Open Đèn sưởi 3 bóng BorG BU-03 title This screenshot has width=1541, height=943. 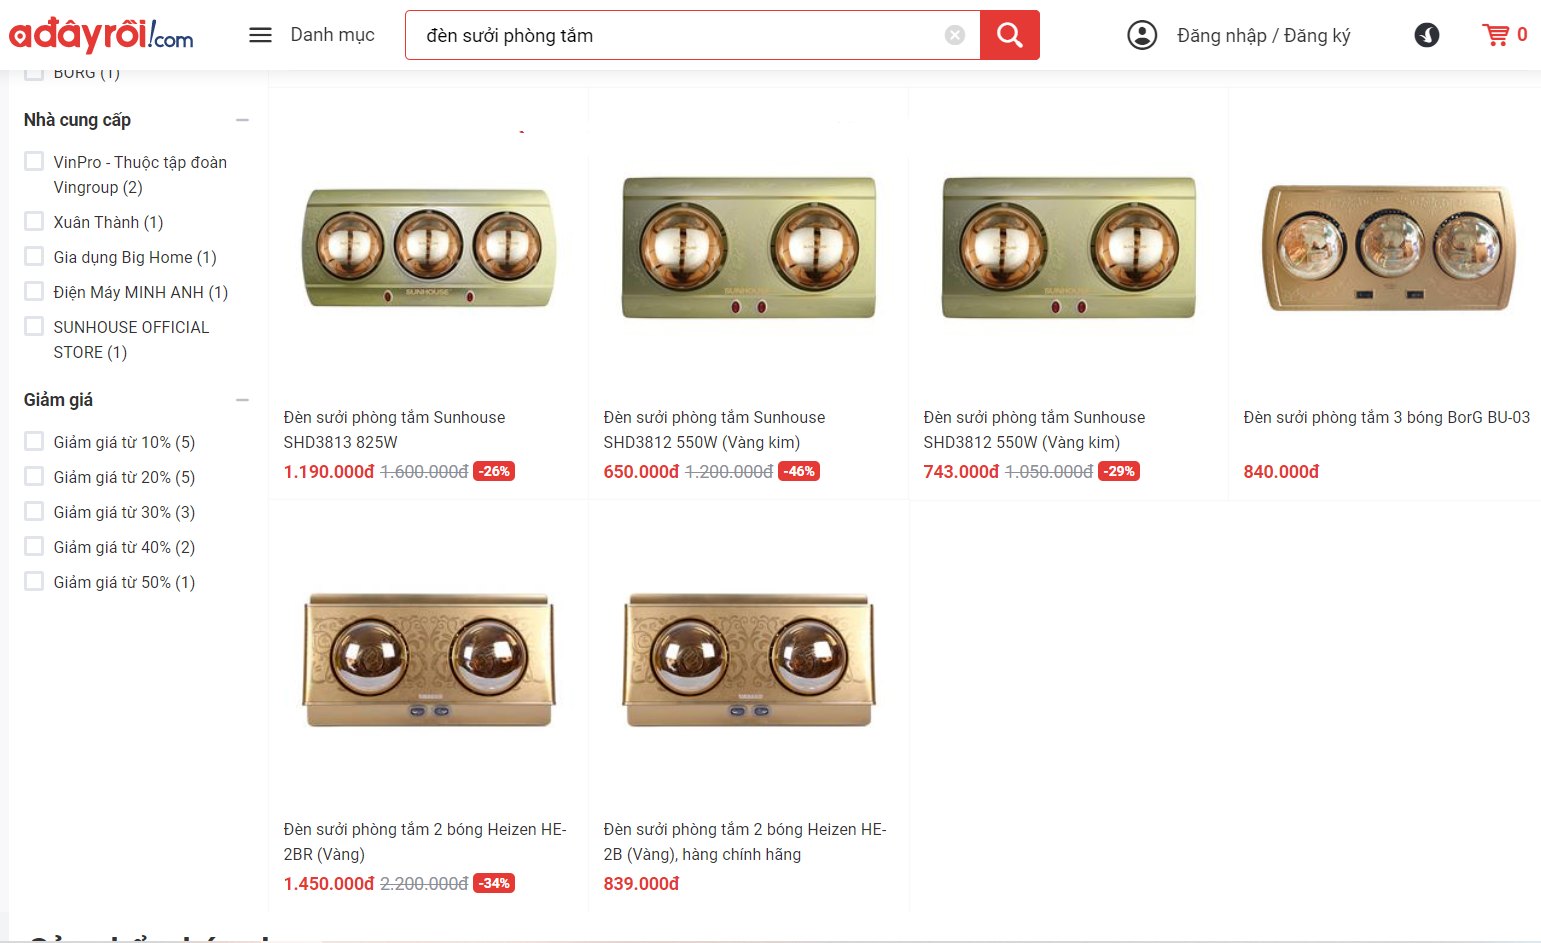1386,417
